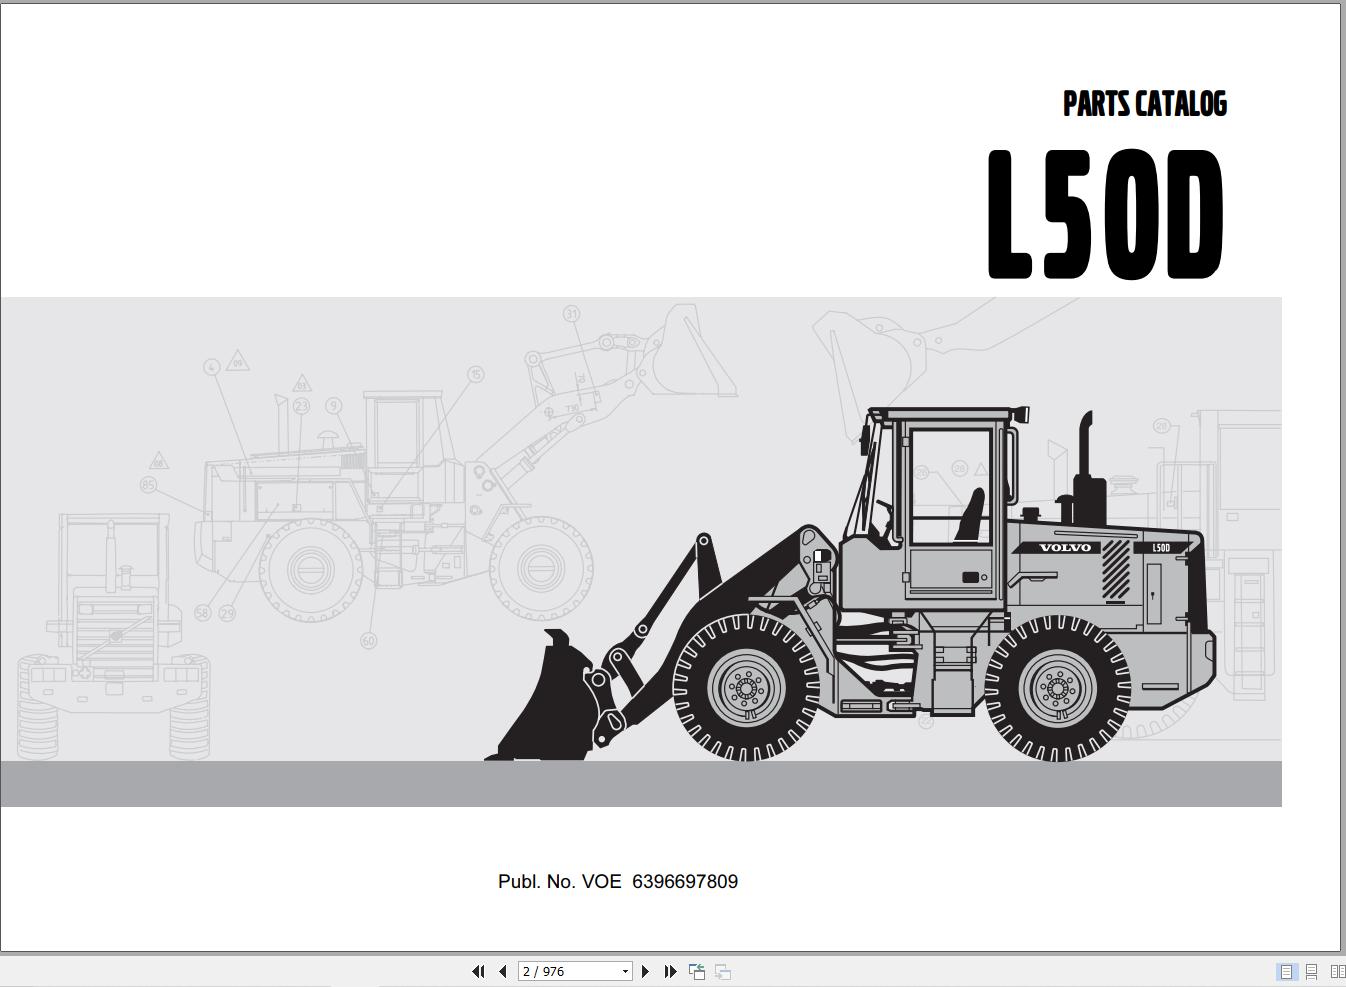The height and width of the screenshot is (987, 1346).
Task: Skip to the last page 976
Action: point(670,971)
